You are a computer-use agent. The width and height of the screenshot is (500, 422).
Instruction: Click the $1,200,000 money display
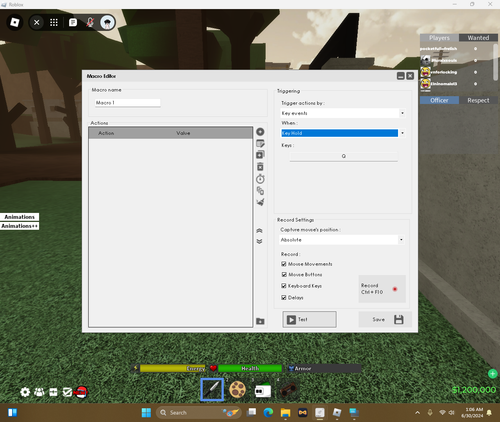pyautogui.click(x=474, y=390)
